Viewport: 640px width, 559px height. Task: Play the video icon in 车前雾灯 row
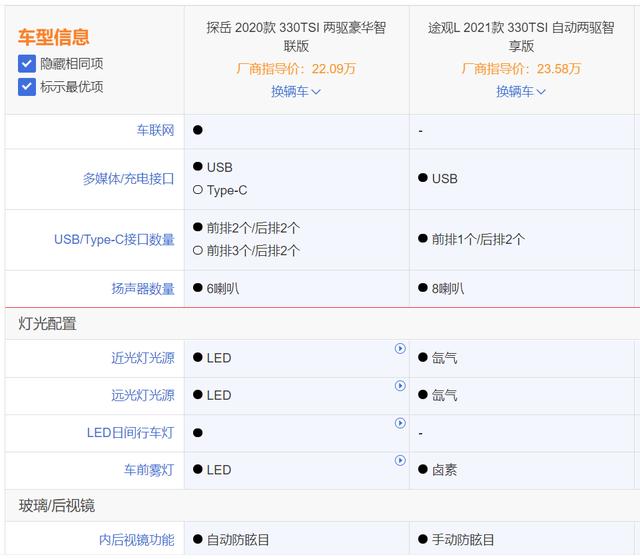(400, 460)
